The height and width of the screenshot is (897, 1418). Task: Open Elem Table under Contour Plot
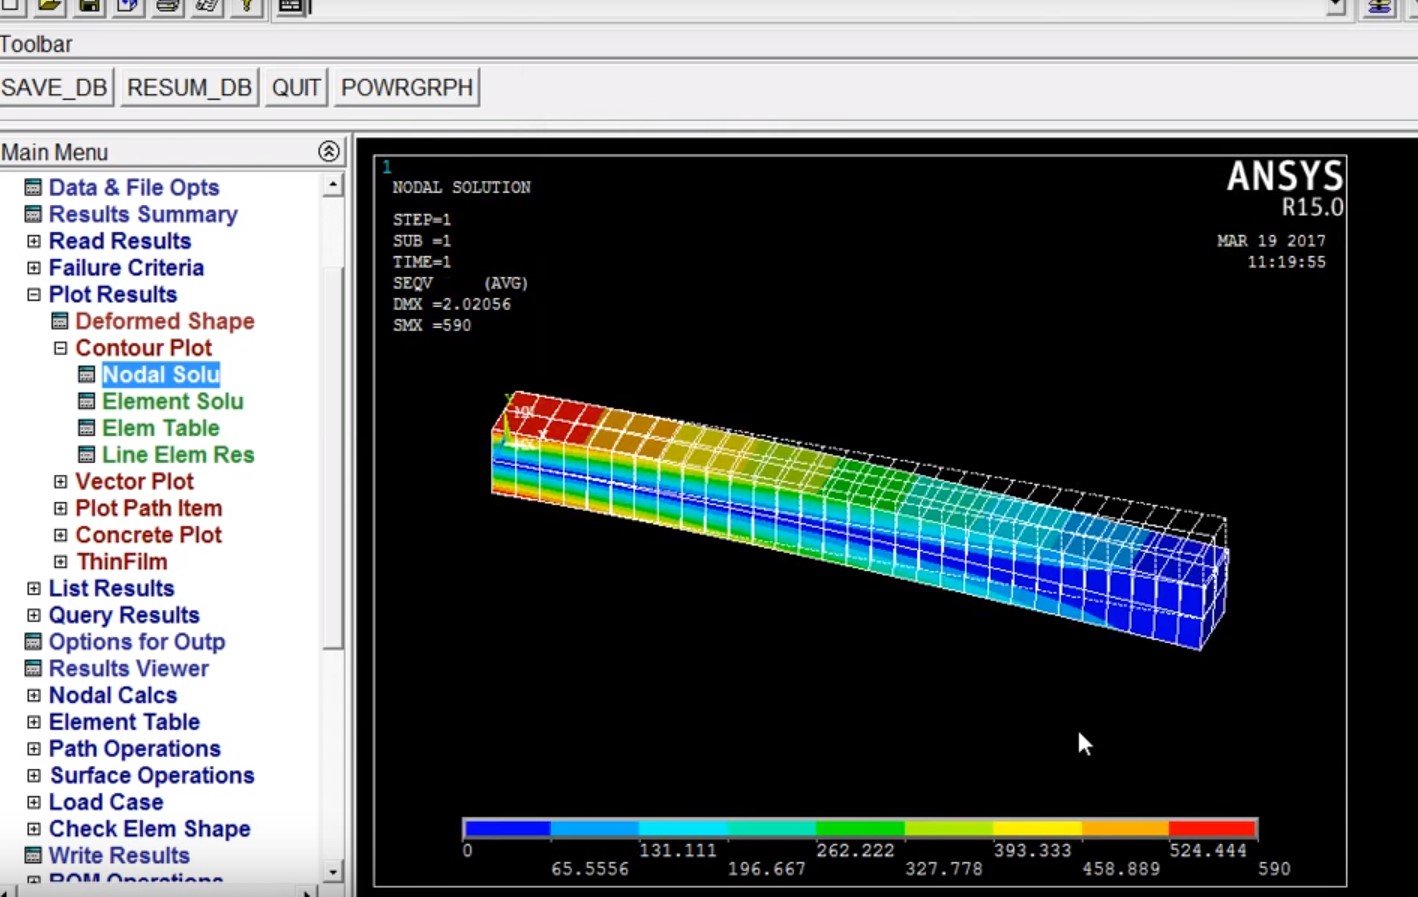pyautogui.click(x=160, y=428)
